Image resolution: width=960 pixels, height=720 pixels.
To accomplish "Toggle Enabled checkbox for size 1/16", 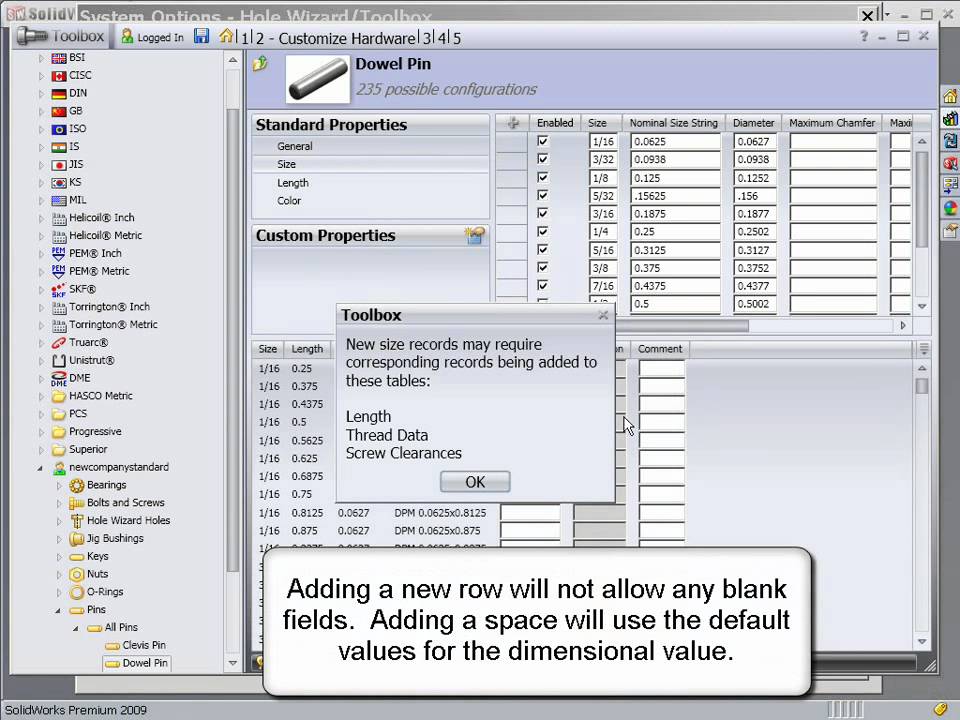I will point(542,141).
